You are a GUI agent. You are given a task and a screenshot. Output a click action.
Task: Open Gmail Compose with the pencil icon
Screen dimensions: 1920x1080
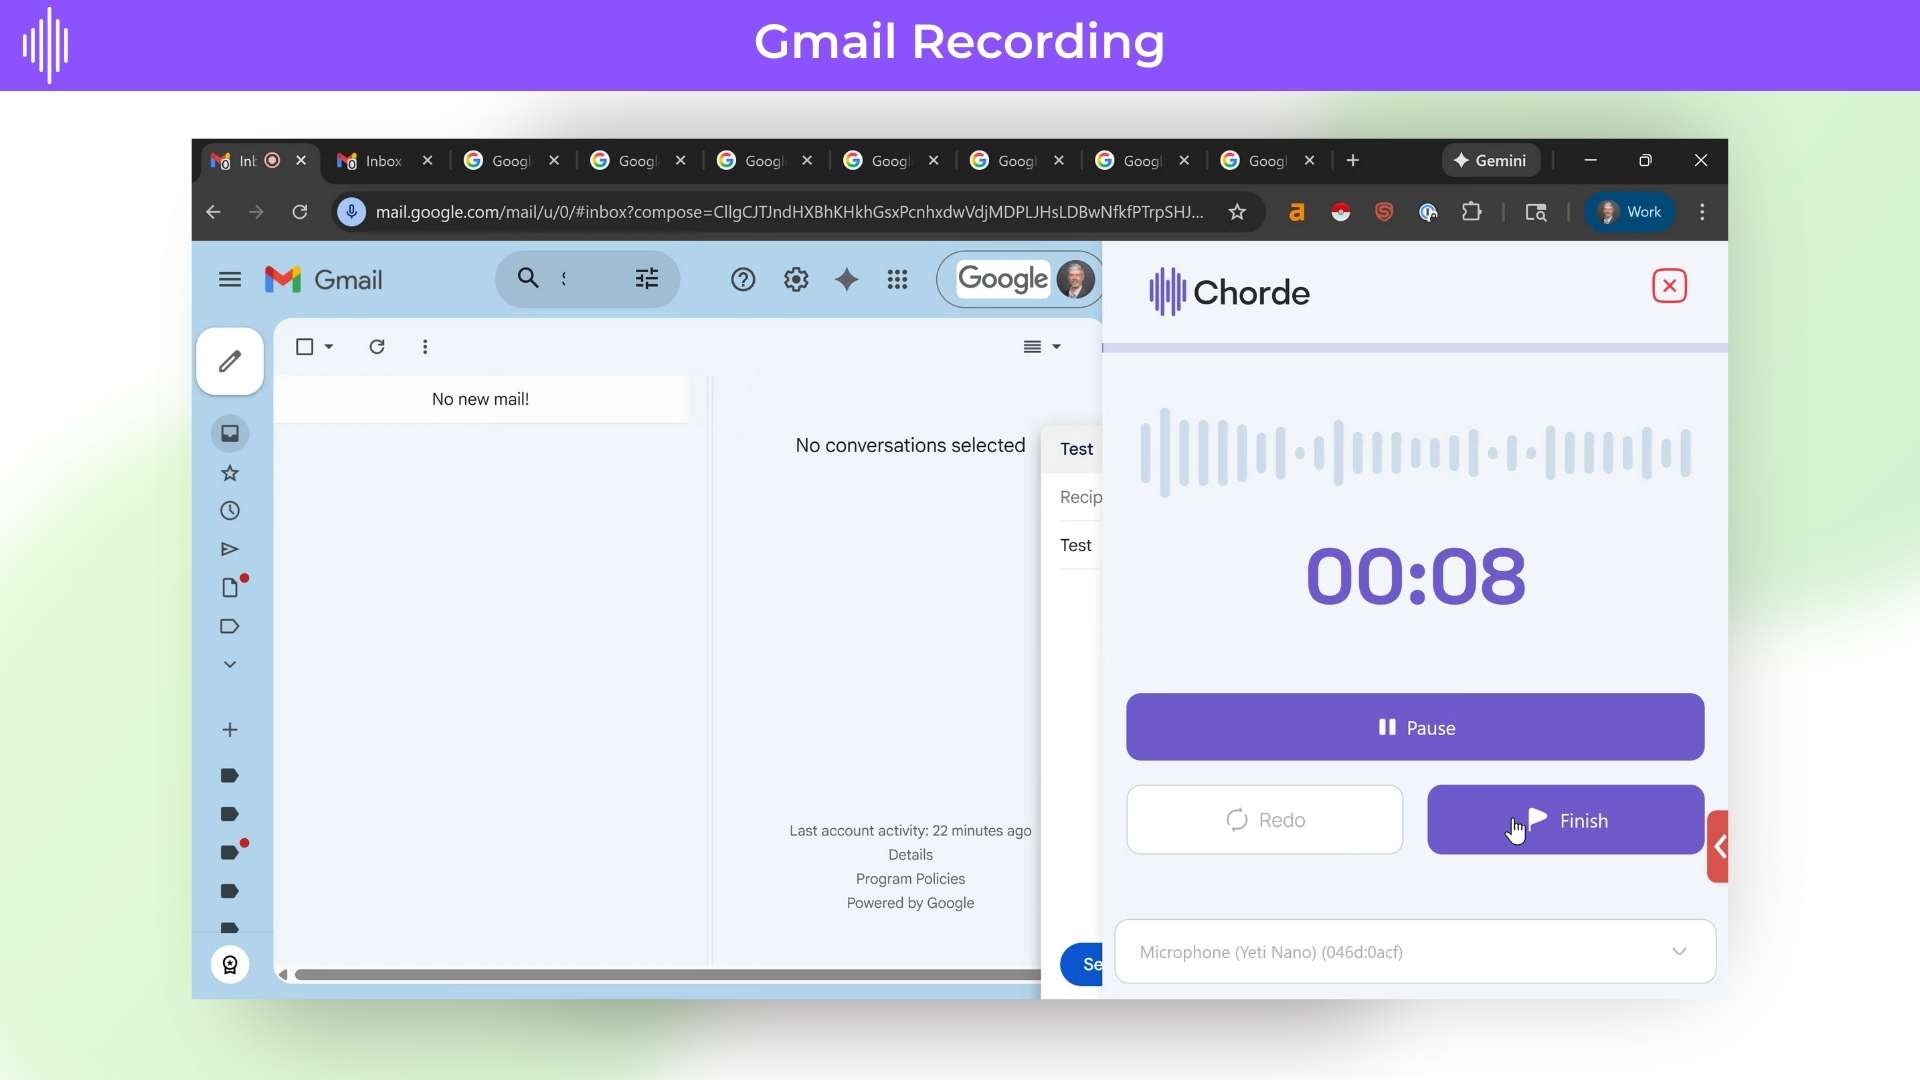[x=230, y=362]
